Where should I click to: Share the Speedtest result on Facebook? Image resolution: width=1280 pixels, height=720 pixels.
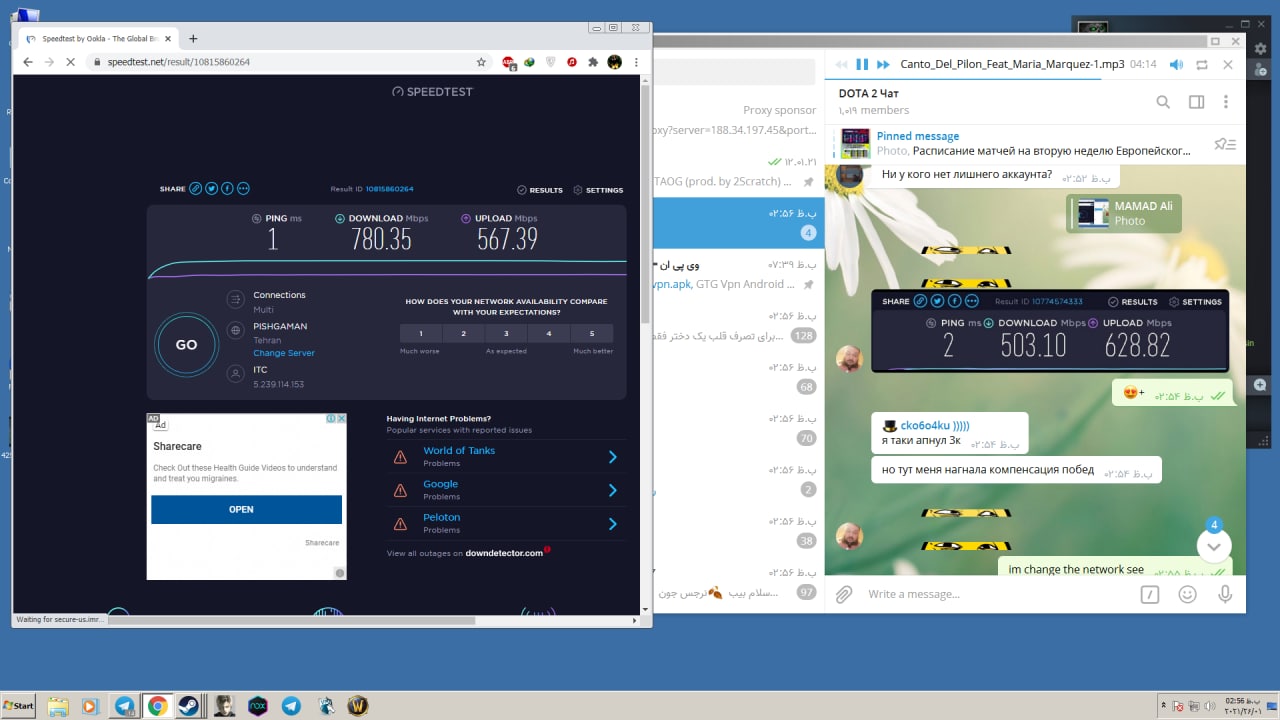[227, 188]
